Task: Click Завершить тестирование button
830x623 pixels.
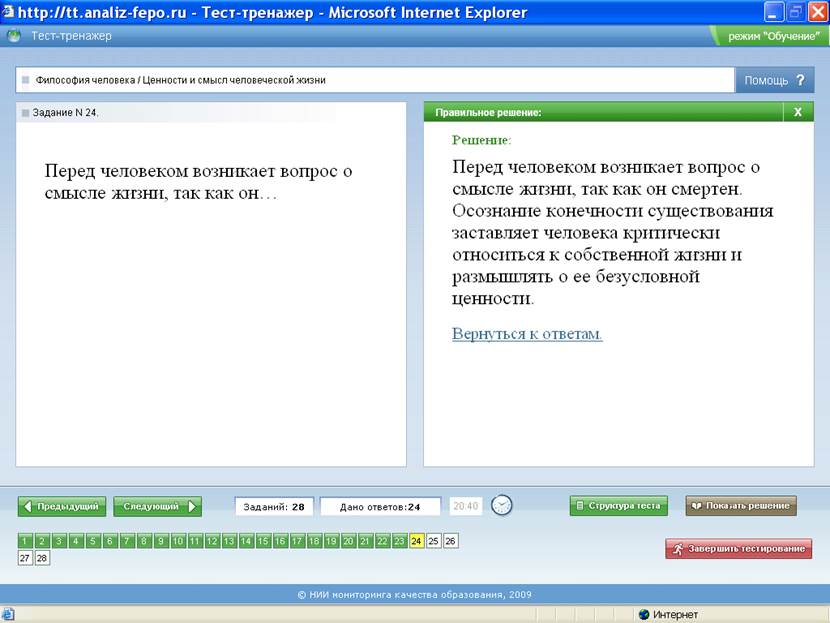Action: (738, 549)
